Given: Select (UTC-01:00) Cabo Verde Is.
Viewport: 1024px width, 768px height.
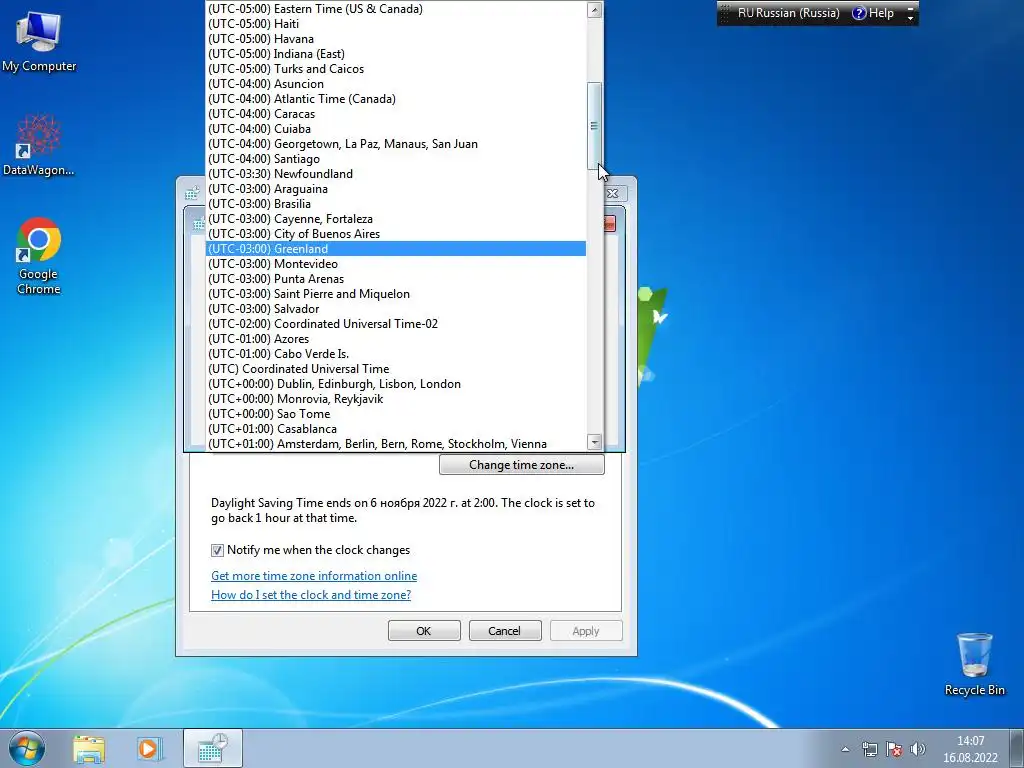Looking at the screenshot, I should click(396, 355).
